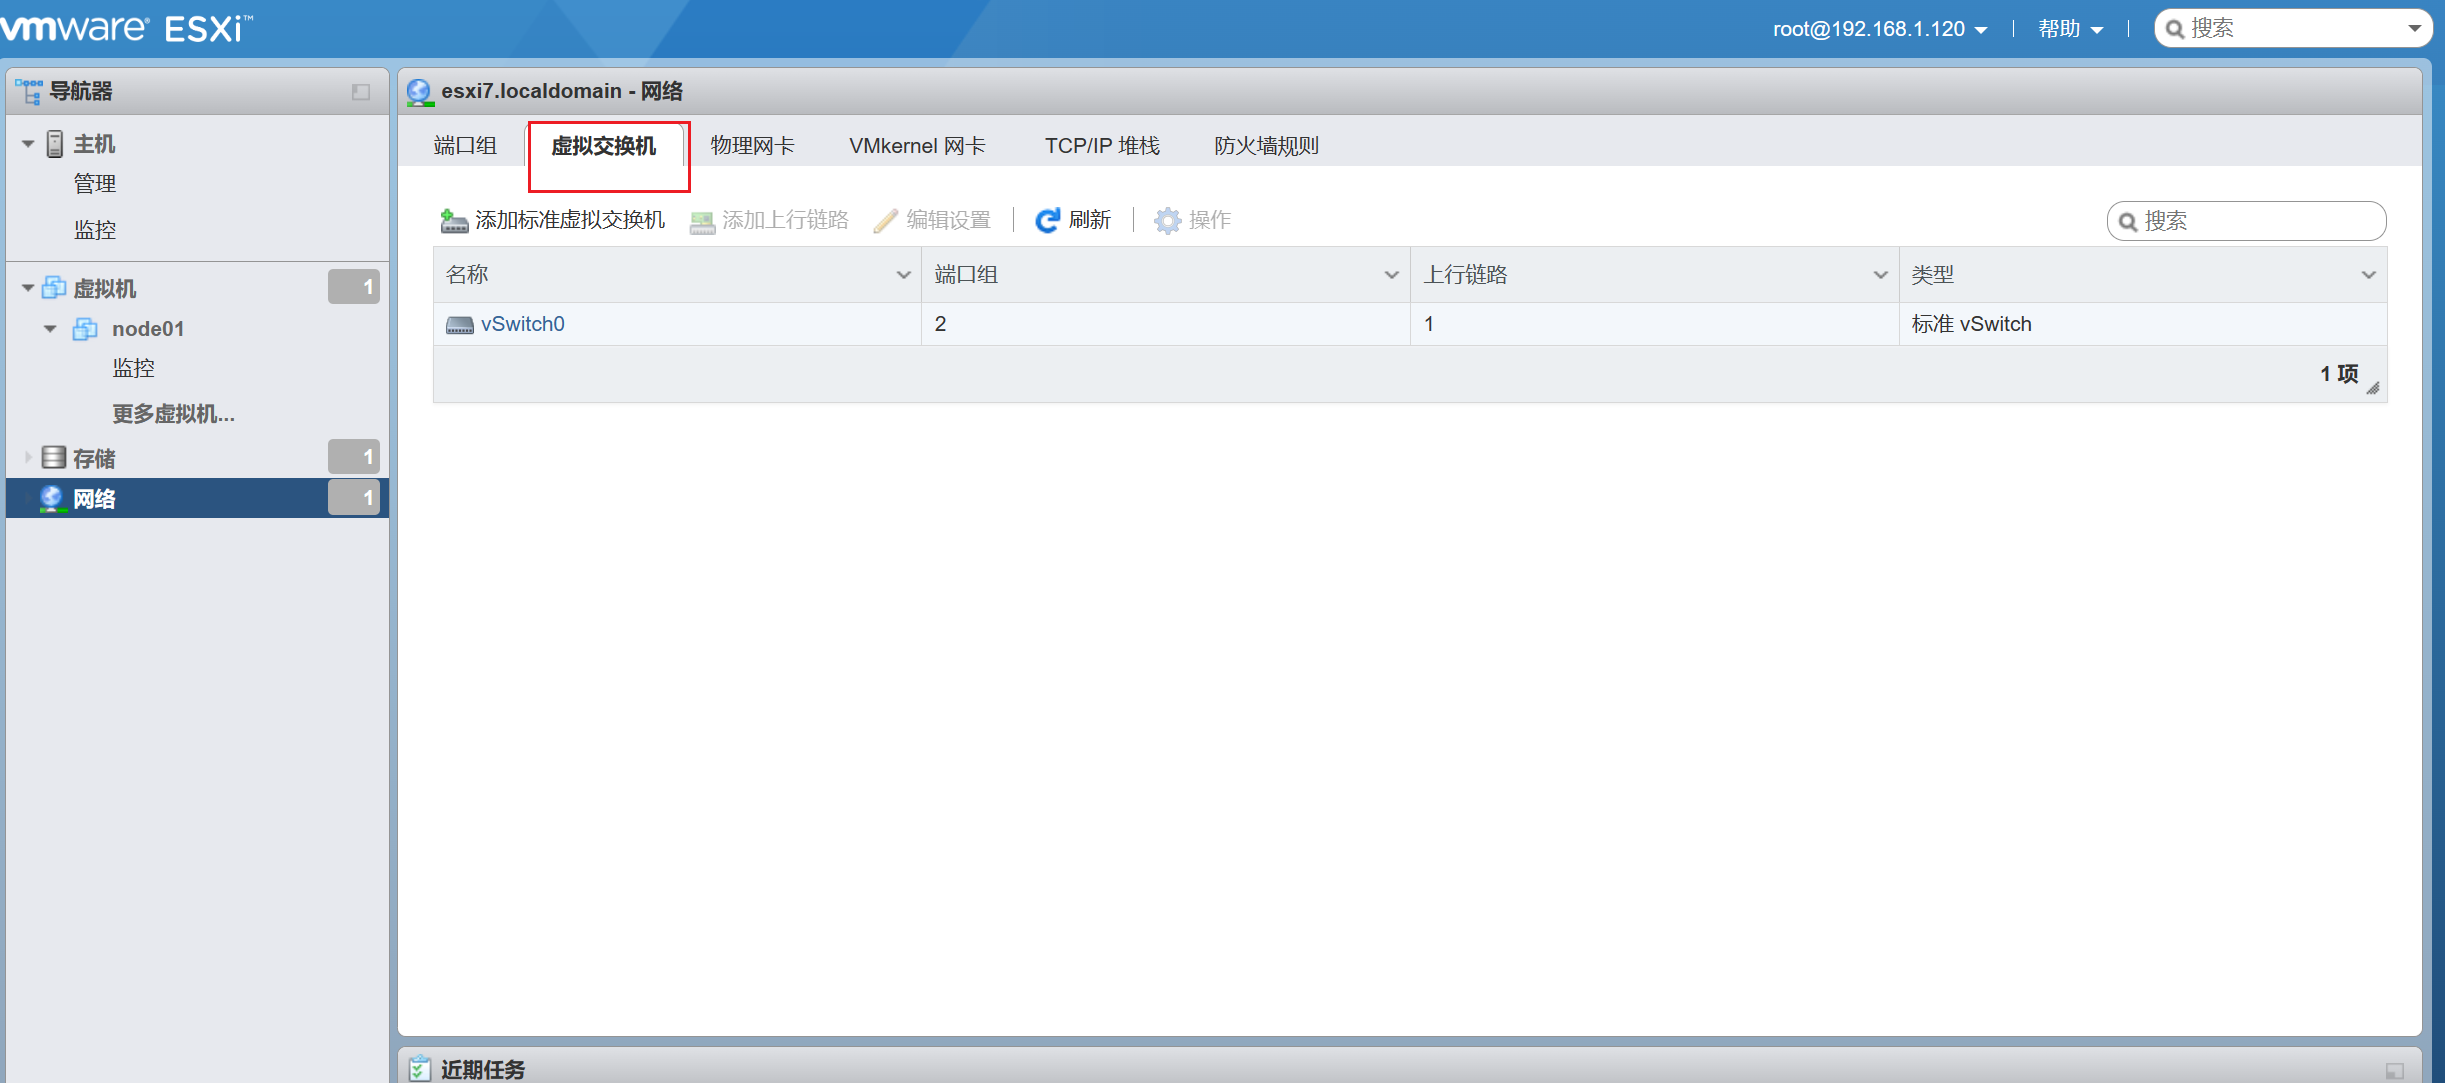Image resolution: width=2445 pixels, height=1083 pixels.
Task: Click the 存储 count badge
Action: click(354, 457)
